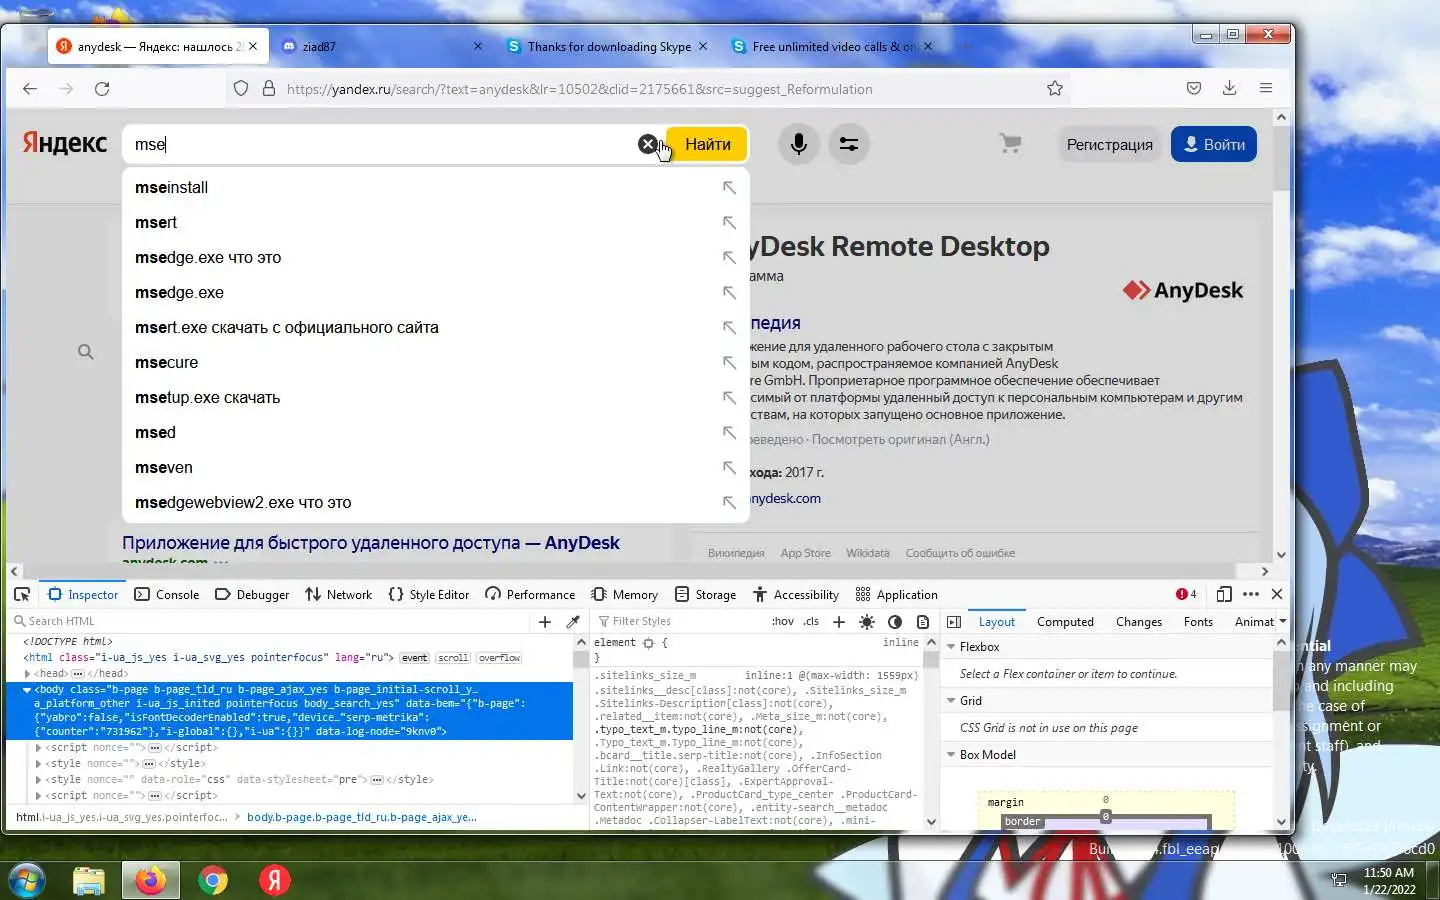Toggle the .cls classes panel

tap(811, 622)
